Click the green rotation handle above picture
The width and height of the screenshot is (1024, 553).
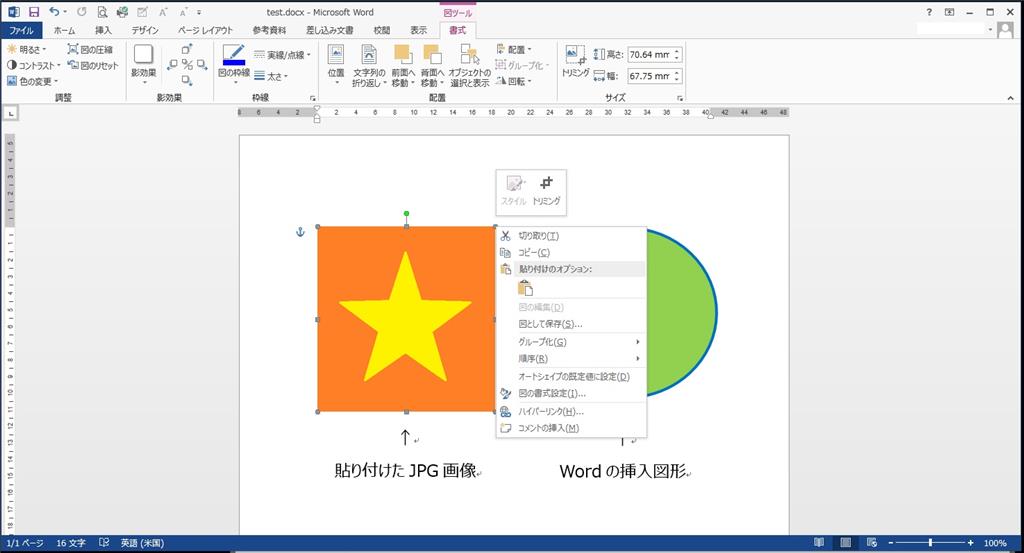[x=406, y=213]
